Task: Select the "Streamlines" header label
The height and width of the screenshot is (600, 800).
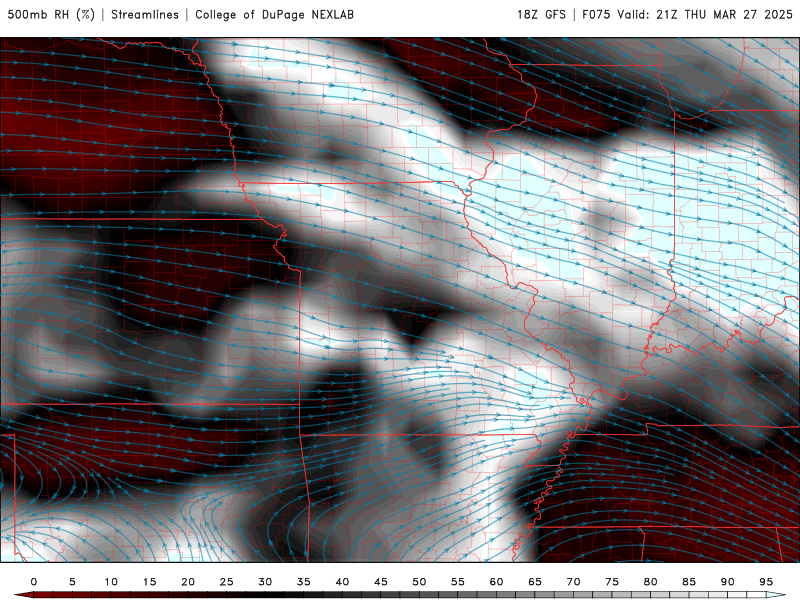Action: 145,14
